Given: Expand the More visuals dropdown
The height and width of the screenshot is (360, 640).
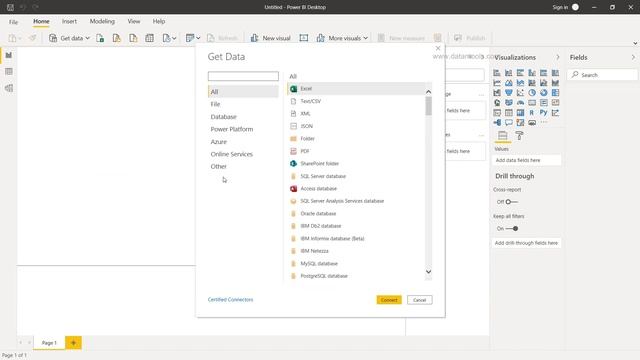Looking at the screenshot, I should coord(365,38).
